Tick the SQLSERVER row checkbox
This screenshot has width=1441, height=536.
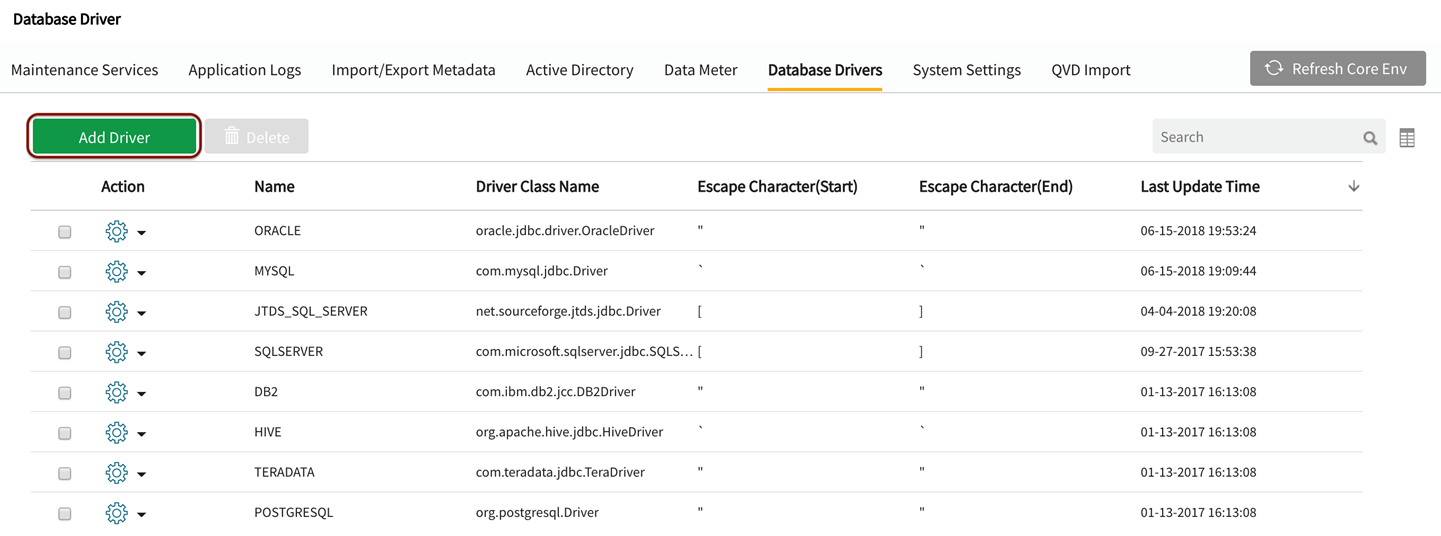click(65, 352)
